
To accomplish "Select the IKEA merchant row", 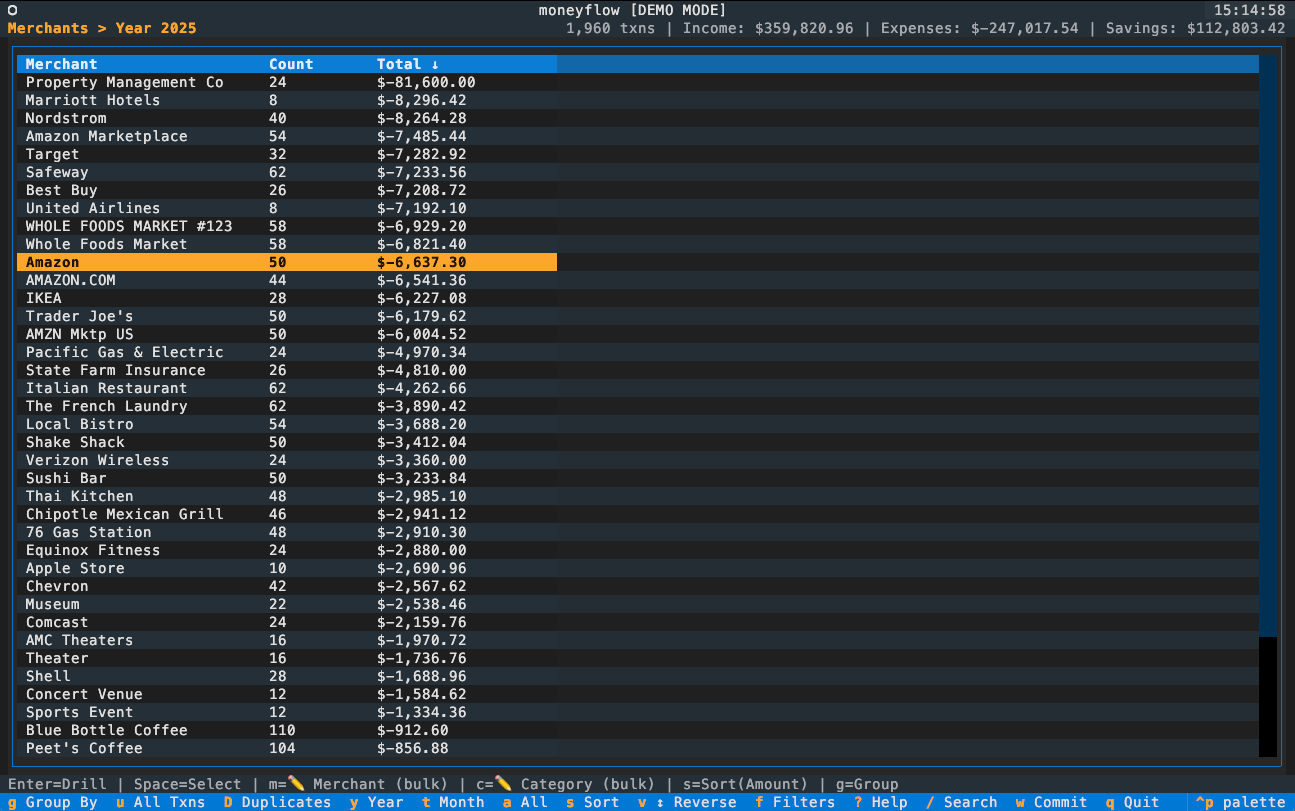I will (x=287, y=298).
